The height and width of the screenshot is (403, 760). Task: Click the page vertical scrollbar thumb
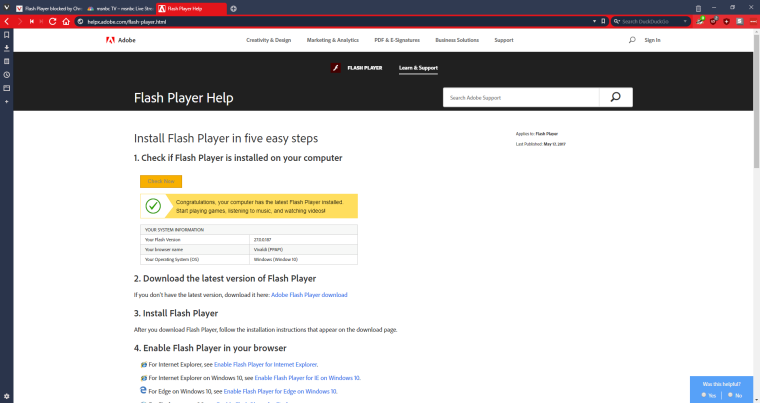click(756, 101)
